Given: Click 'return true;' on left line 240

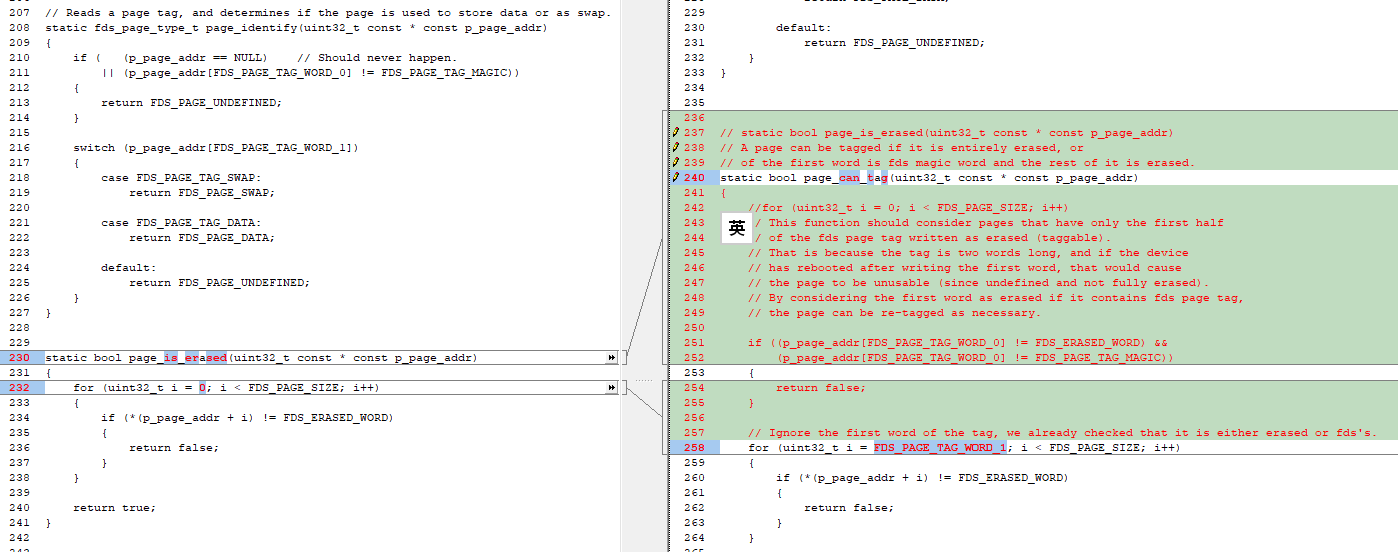Looking at the screenshot, I should pos(114,508).
